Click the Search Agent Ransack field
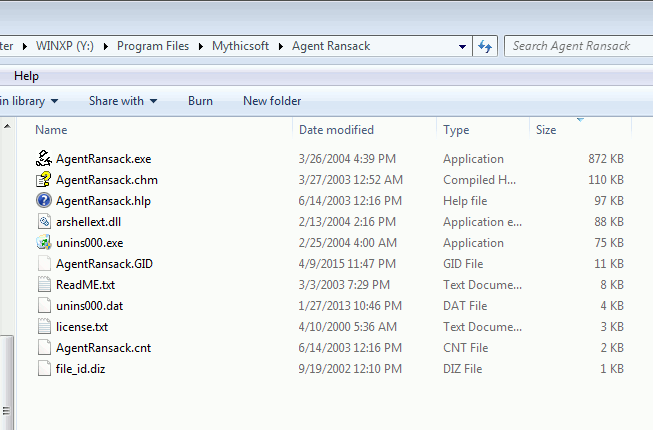 tap(579, 46)
